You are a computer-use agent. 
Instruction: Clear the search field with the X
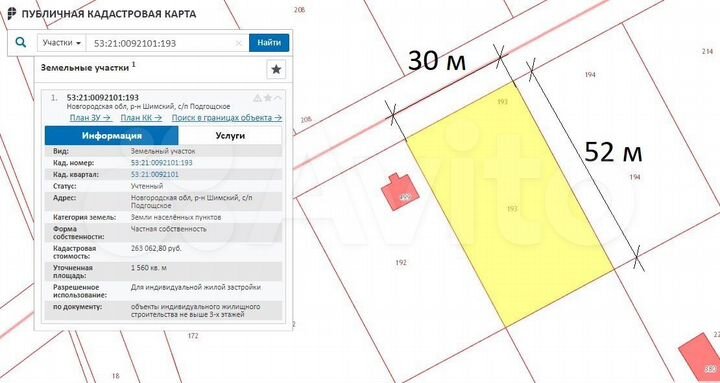(239, 43)
